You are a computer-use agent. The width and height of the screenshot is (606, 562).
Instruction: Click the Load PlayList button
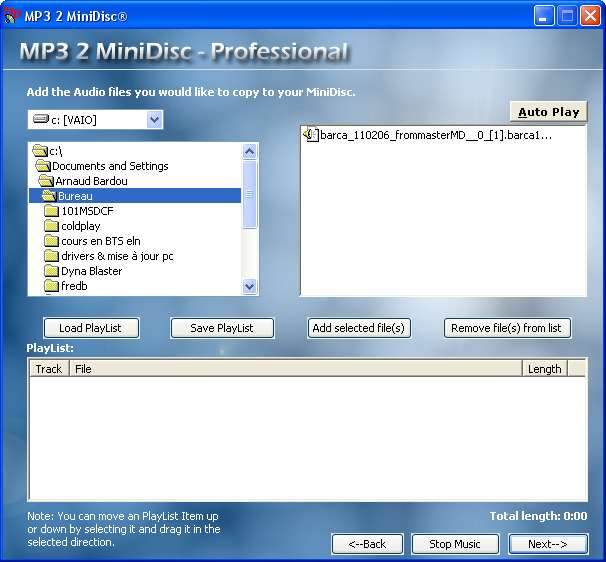(91, 328)
